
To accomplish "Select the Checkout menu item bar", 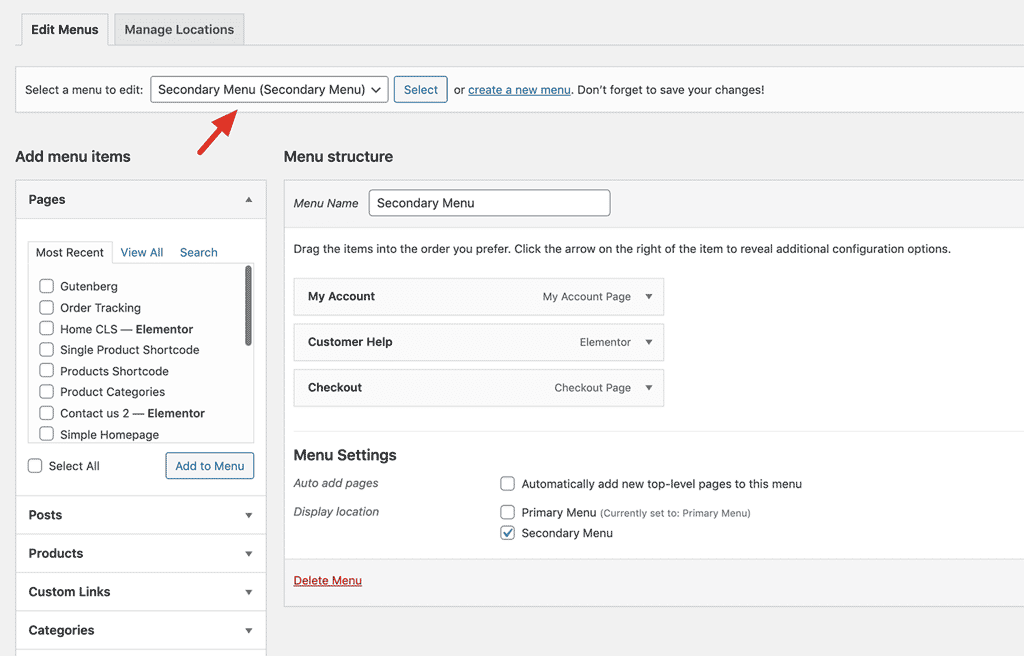I will (x=479, y=387).
